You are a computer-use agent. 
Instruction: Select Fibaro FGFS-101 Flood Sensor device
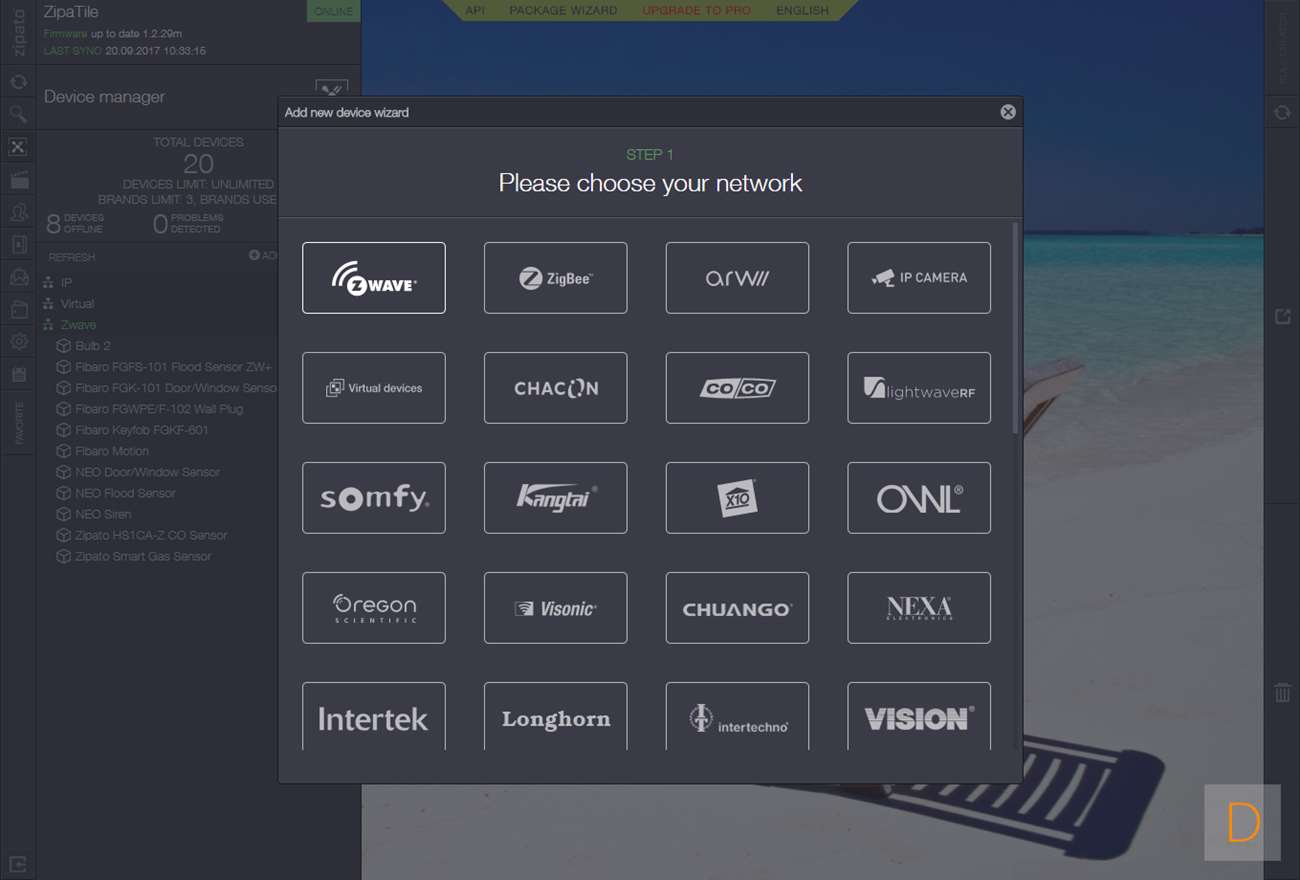click(165, 367)
